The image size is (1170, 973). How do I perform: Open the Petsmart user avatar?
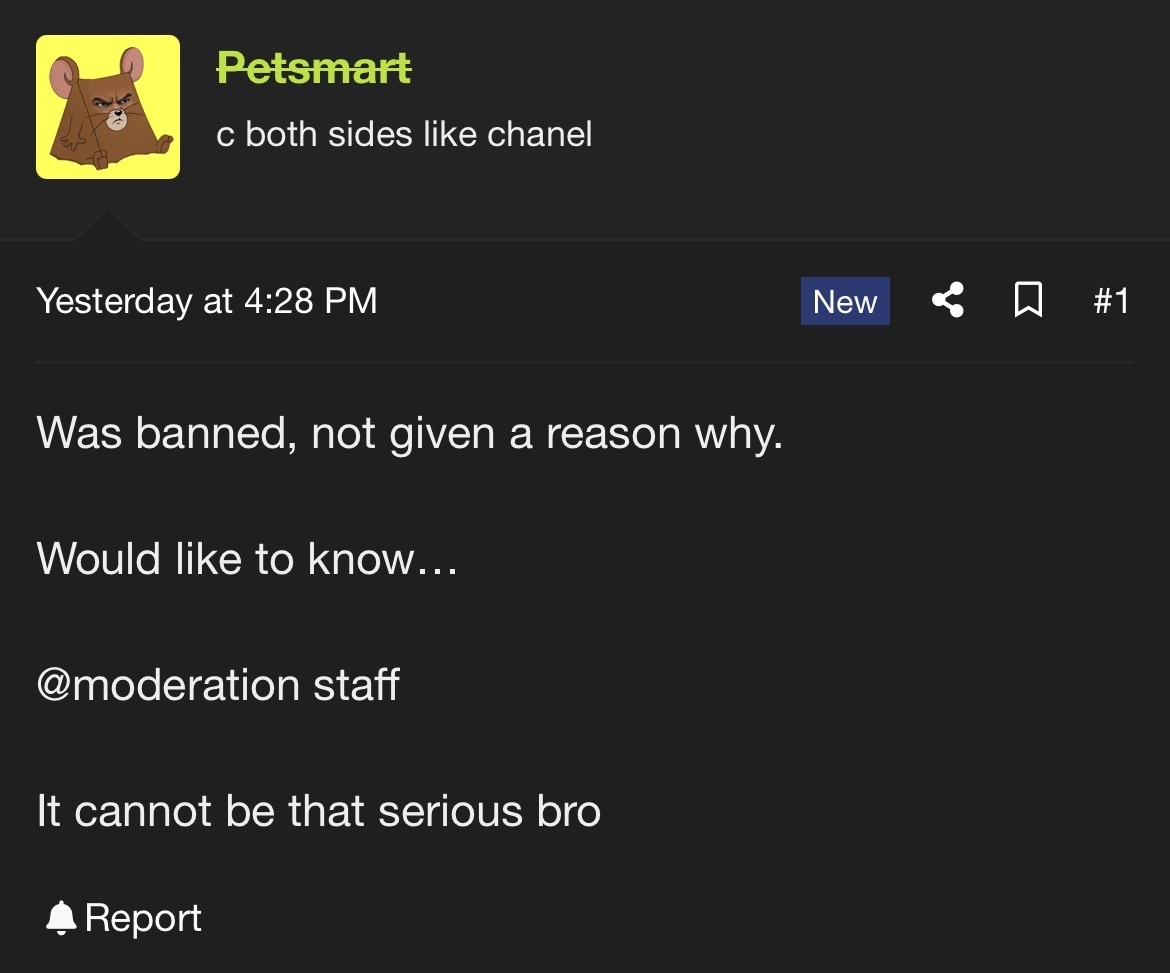[108, 107]
